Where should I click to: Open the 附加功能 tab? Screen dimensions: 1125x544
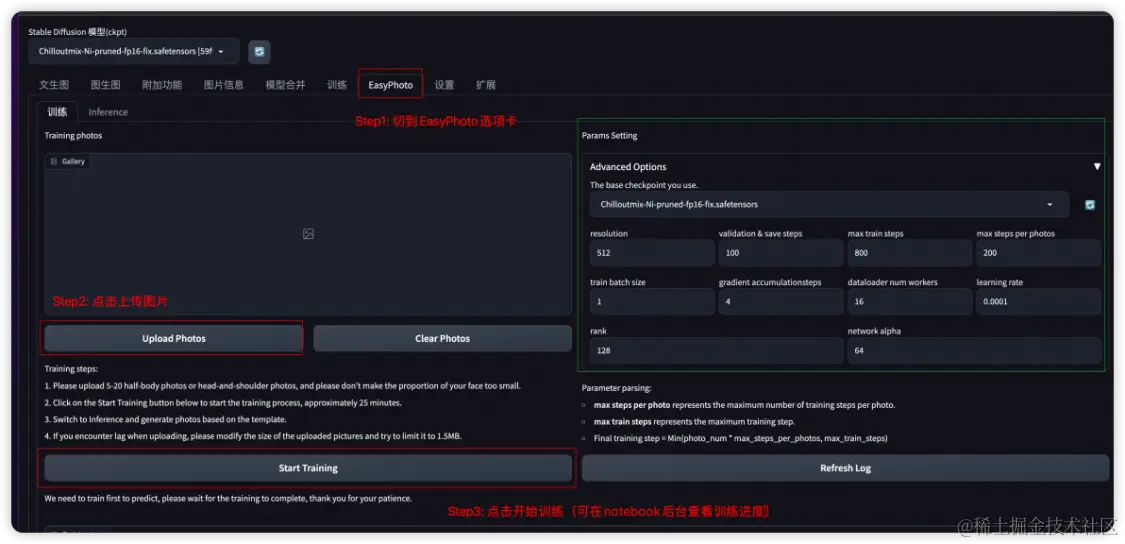(162, 85)
